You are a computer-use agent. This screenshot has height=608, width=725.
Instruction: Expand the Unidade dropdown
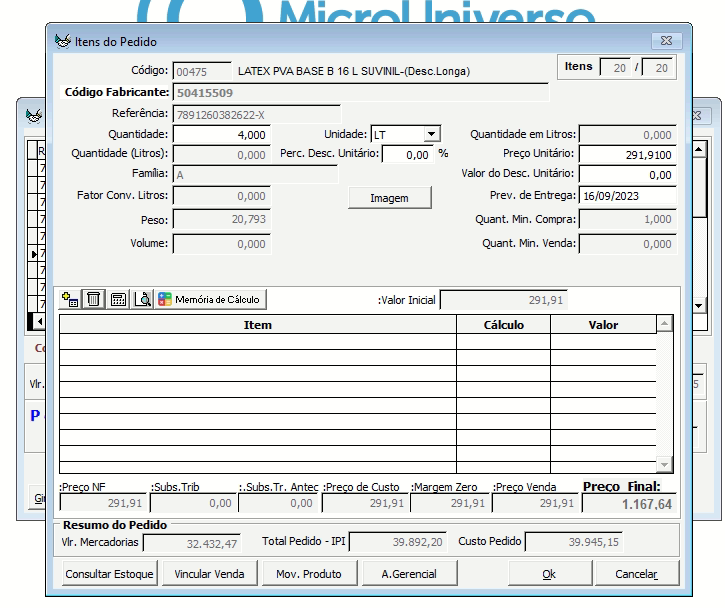tap(431, 134)
